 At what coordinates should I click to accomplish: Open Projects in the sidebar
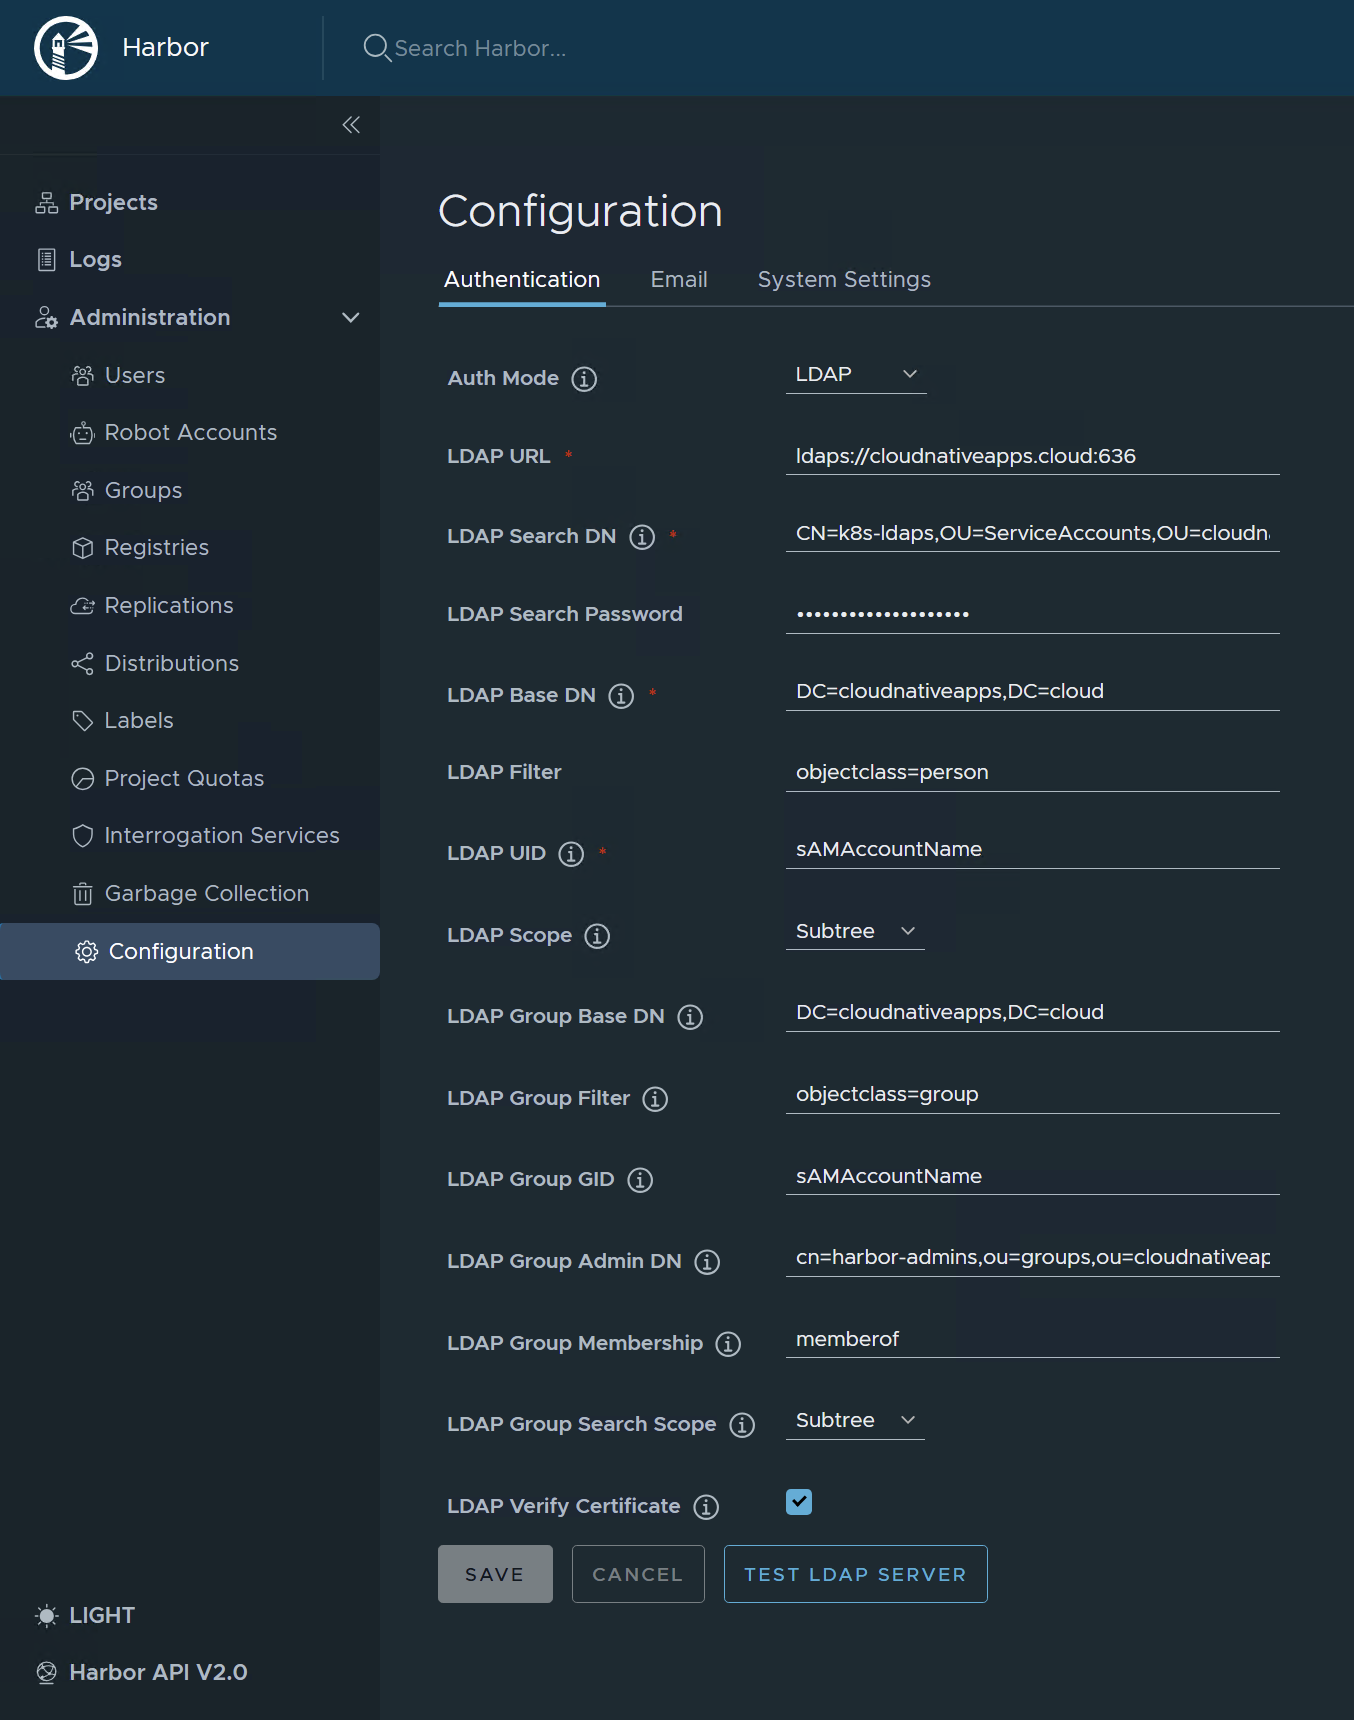(113, 203)
